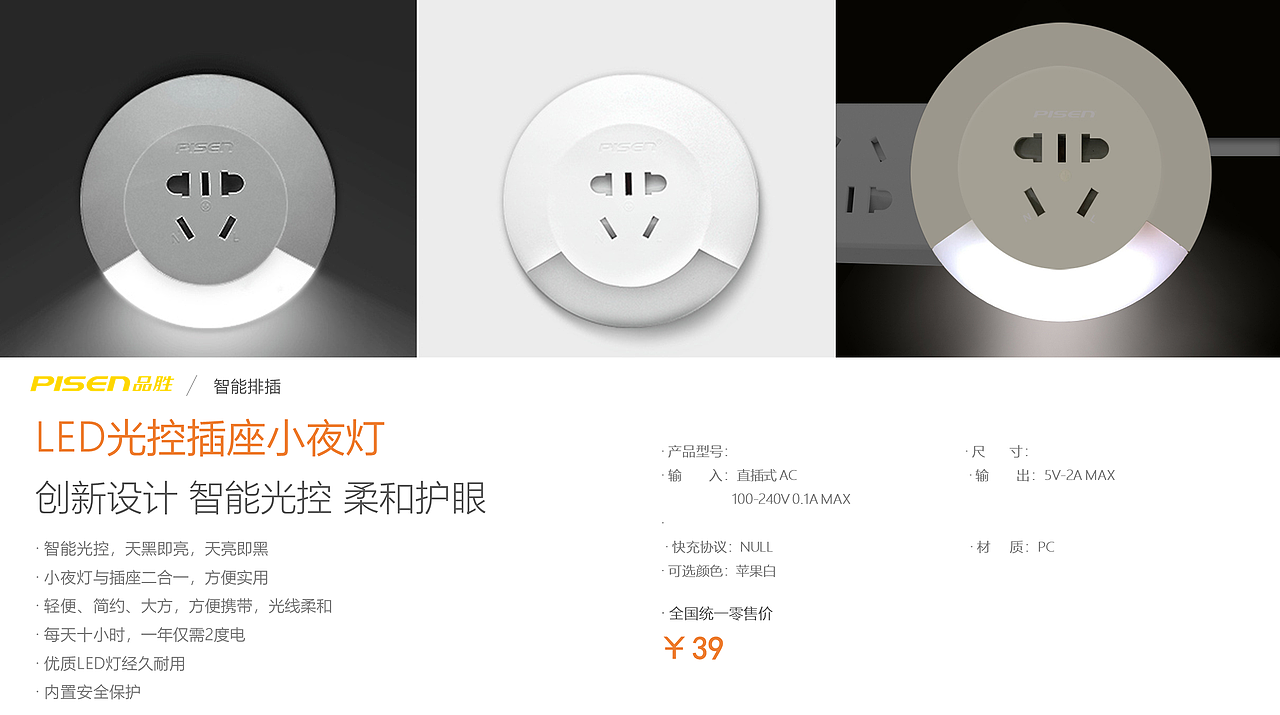Click the LED光控插座小夜灯 product title
This screenshot has height=715, width=1280.
[x=210, y=439]
